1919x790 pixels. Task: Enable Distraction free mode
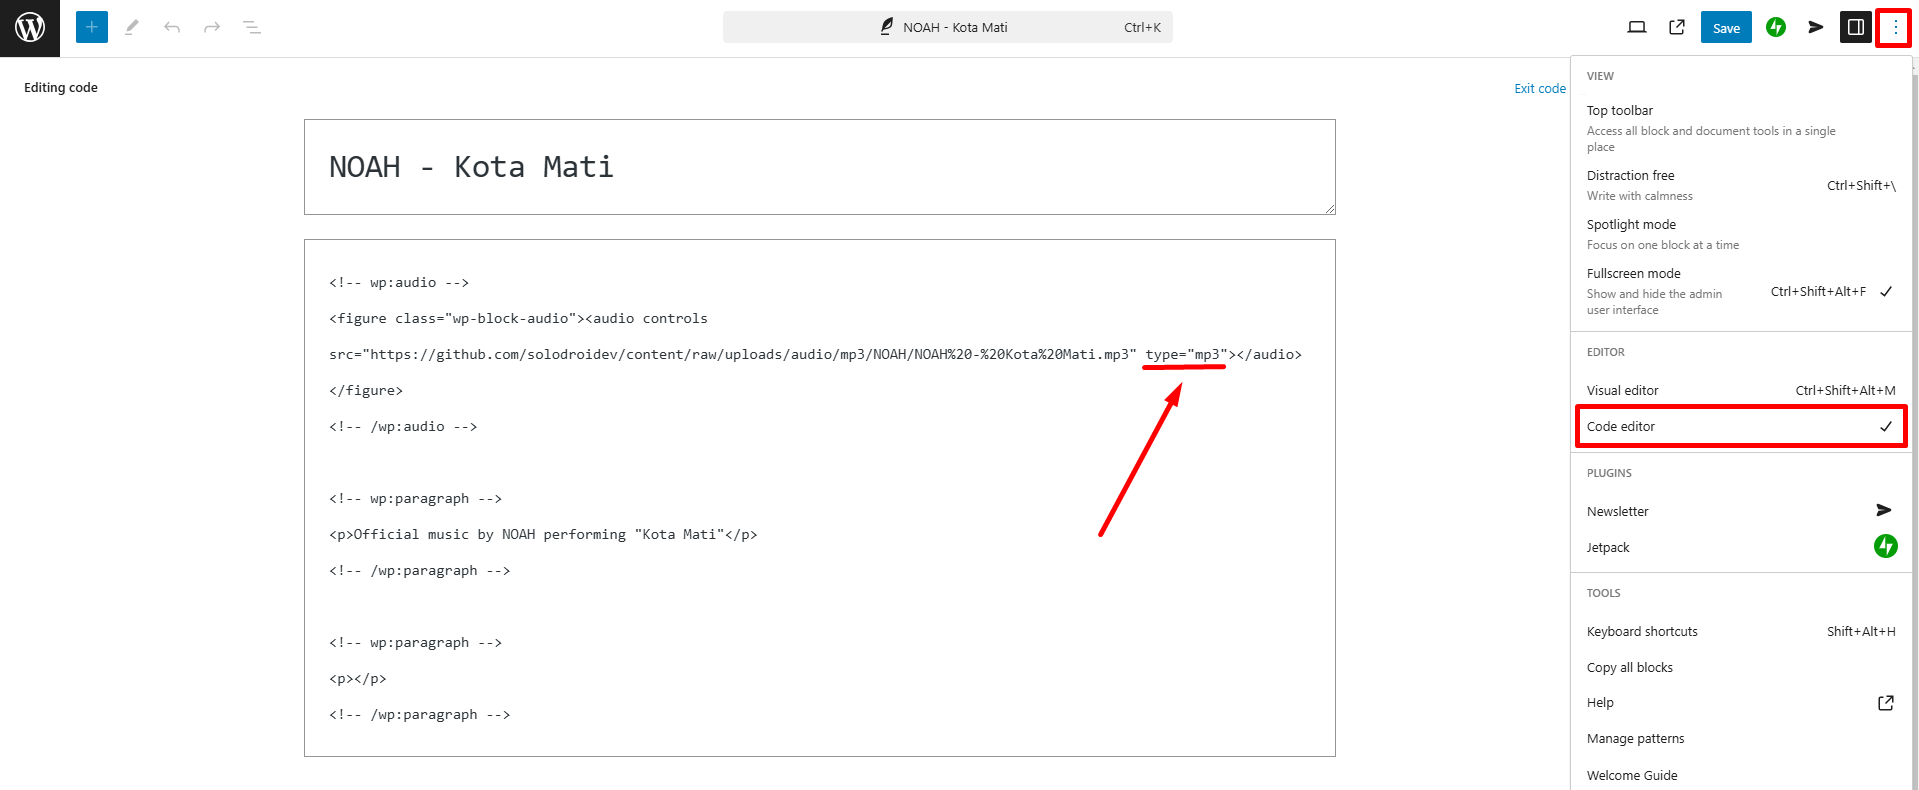point(1741,185)
